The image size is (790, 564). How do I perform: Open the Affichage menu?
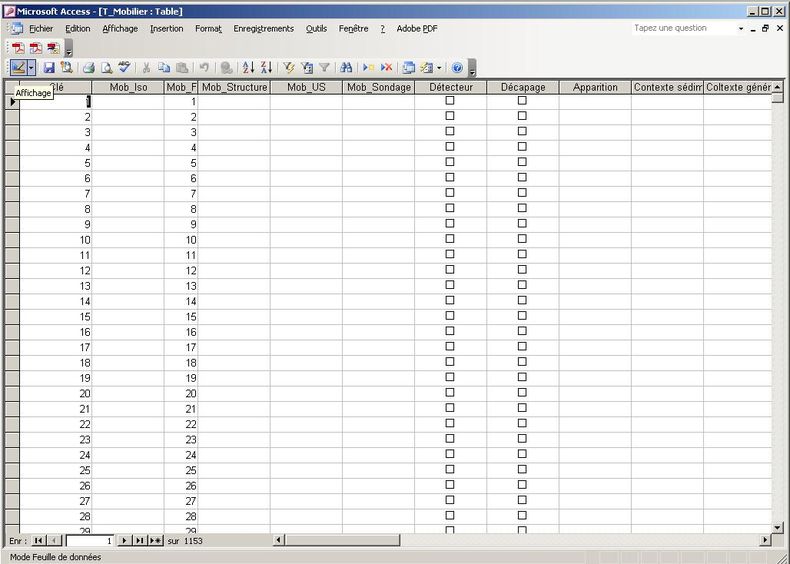click(x=120, y=29)
